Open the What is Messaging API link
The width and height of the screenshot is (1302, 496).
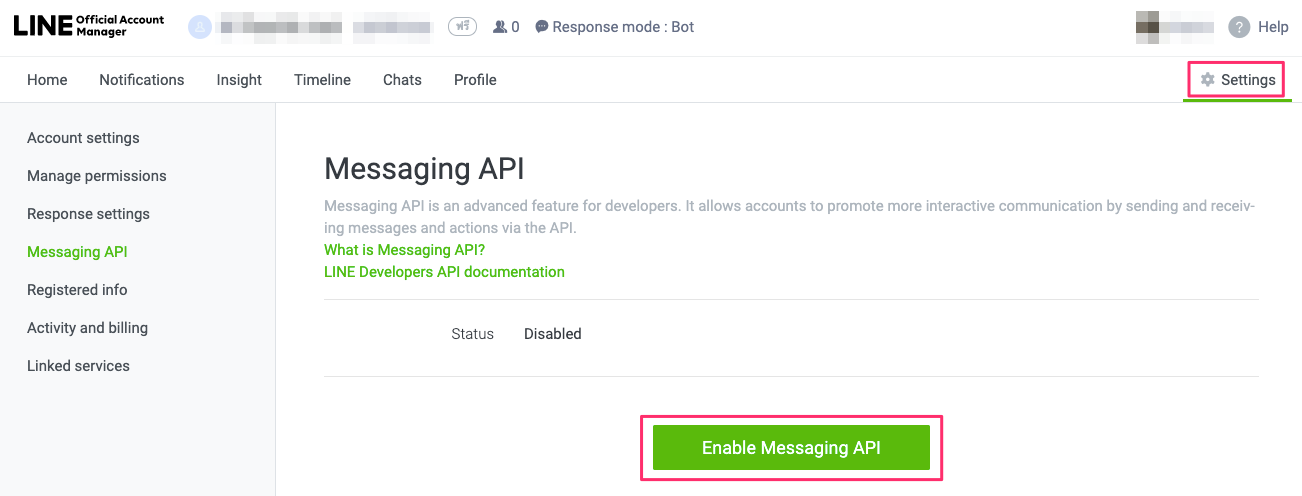(x=404, y=250)
